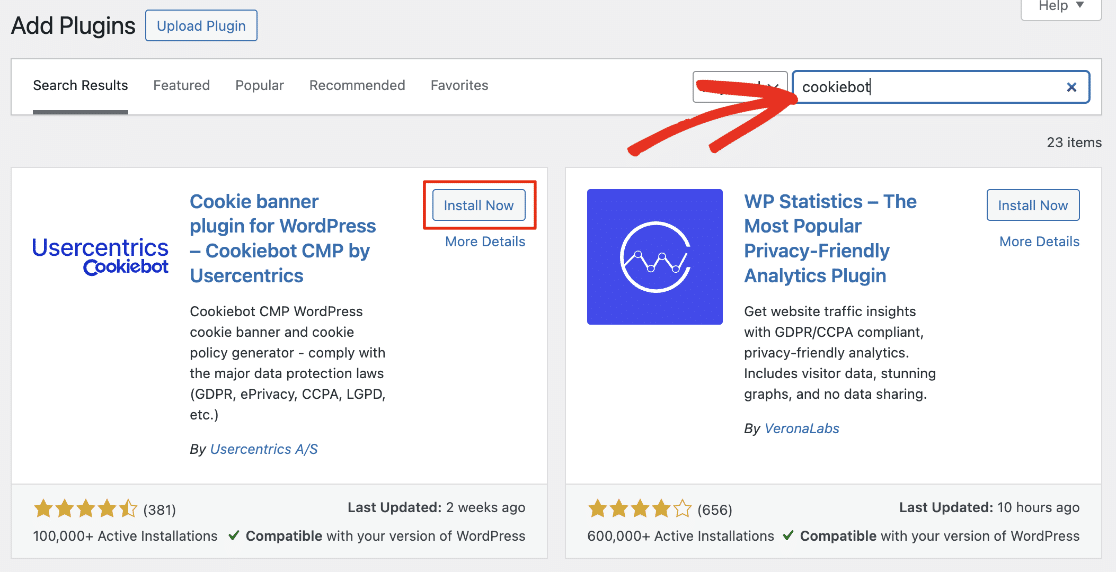Click the 23 items count text
This screenshot has width=1116, height=572.
click(x=1074, y=142)
